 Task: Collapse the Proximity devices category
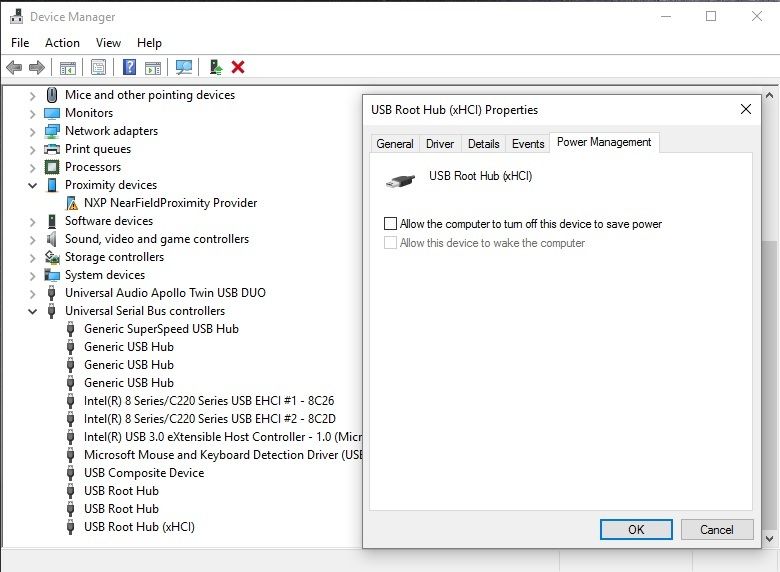[33, 185]
